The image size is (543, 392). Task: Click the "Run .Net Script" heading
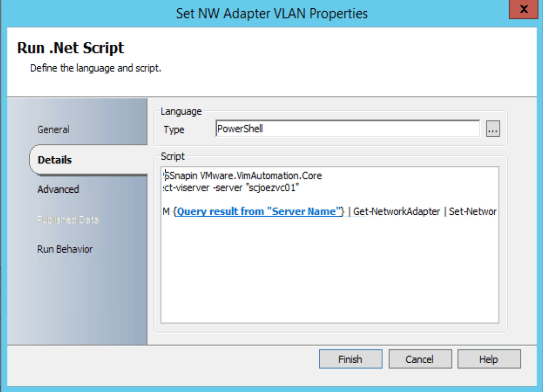[x=70, y=48]
